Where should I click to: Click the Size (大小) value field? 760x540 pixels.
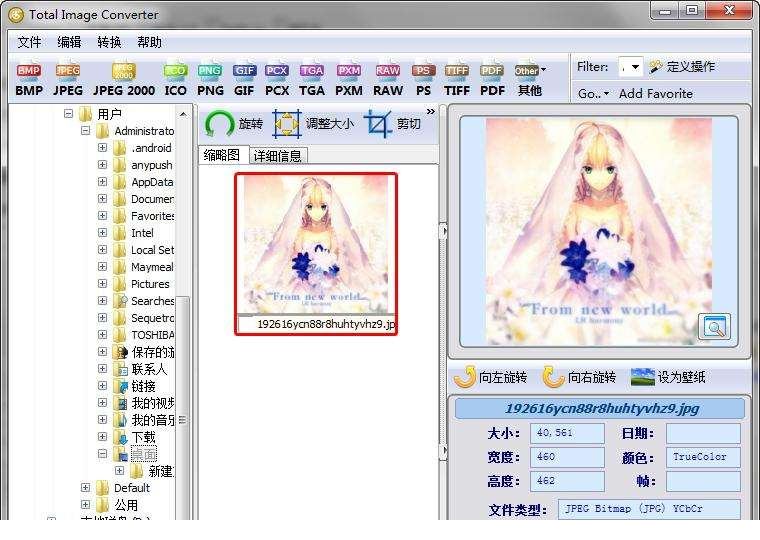click(x=567, y=433)
